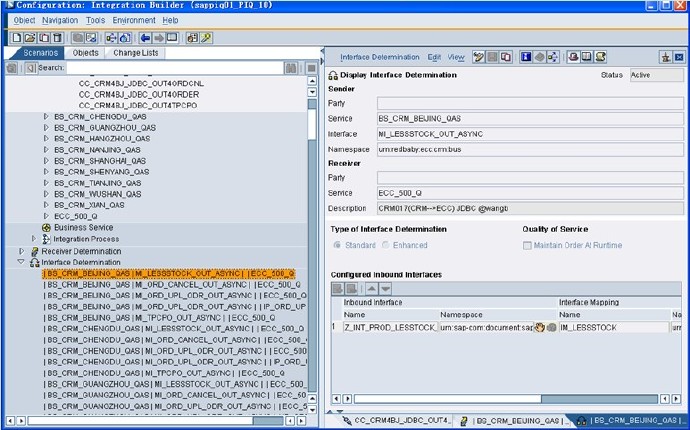Expand BS_CRM_HANGZHOU_QAS tree node
Viewport: 690px width, 430px height.
pos(46,139)
